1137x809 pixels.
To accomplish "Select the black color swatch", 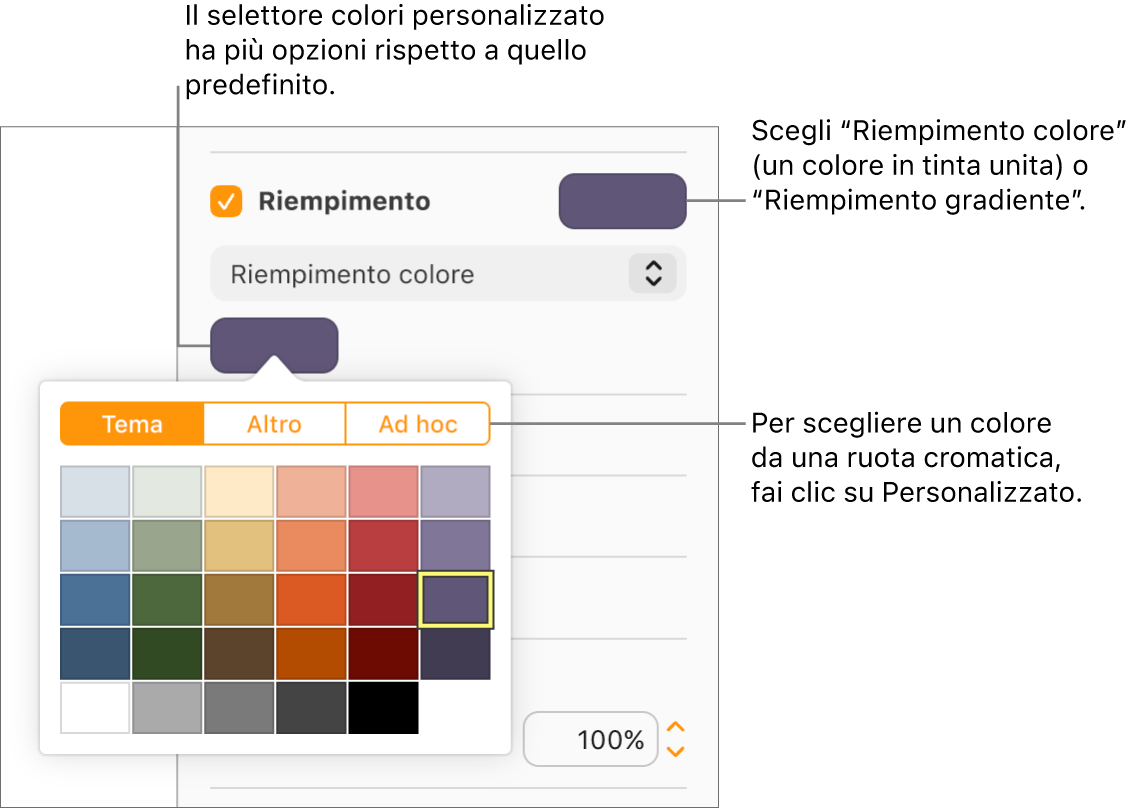I will [383, 706].
